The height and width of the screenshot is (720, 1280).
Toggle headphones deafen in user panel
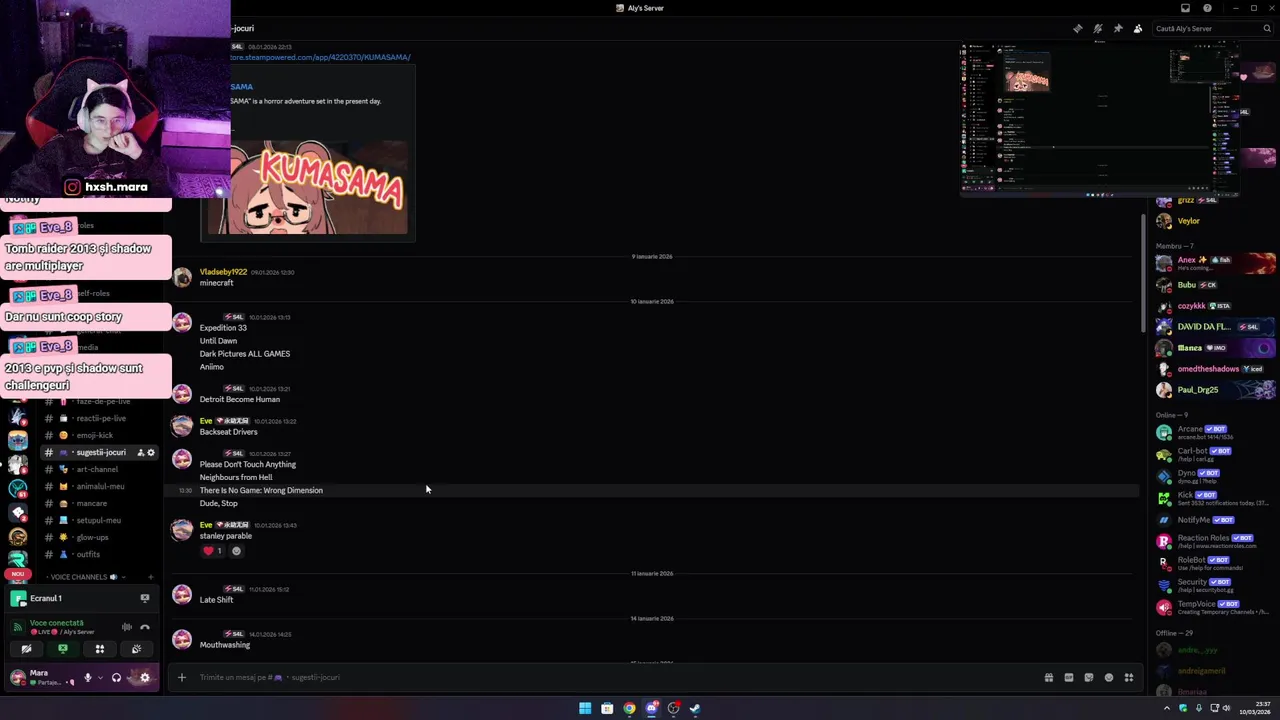[116, 677]
